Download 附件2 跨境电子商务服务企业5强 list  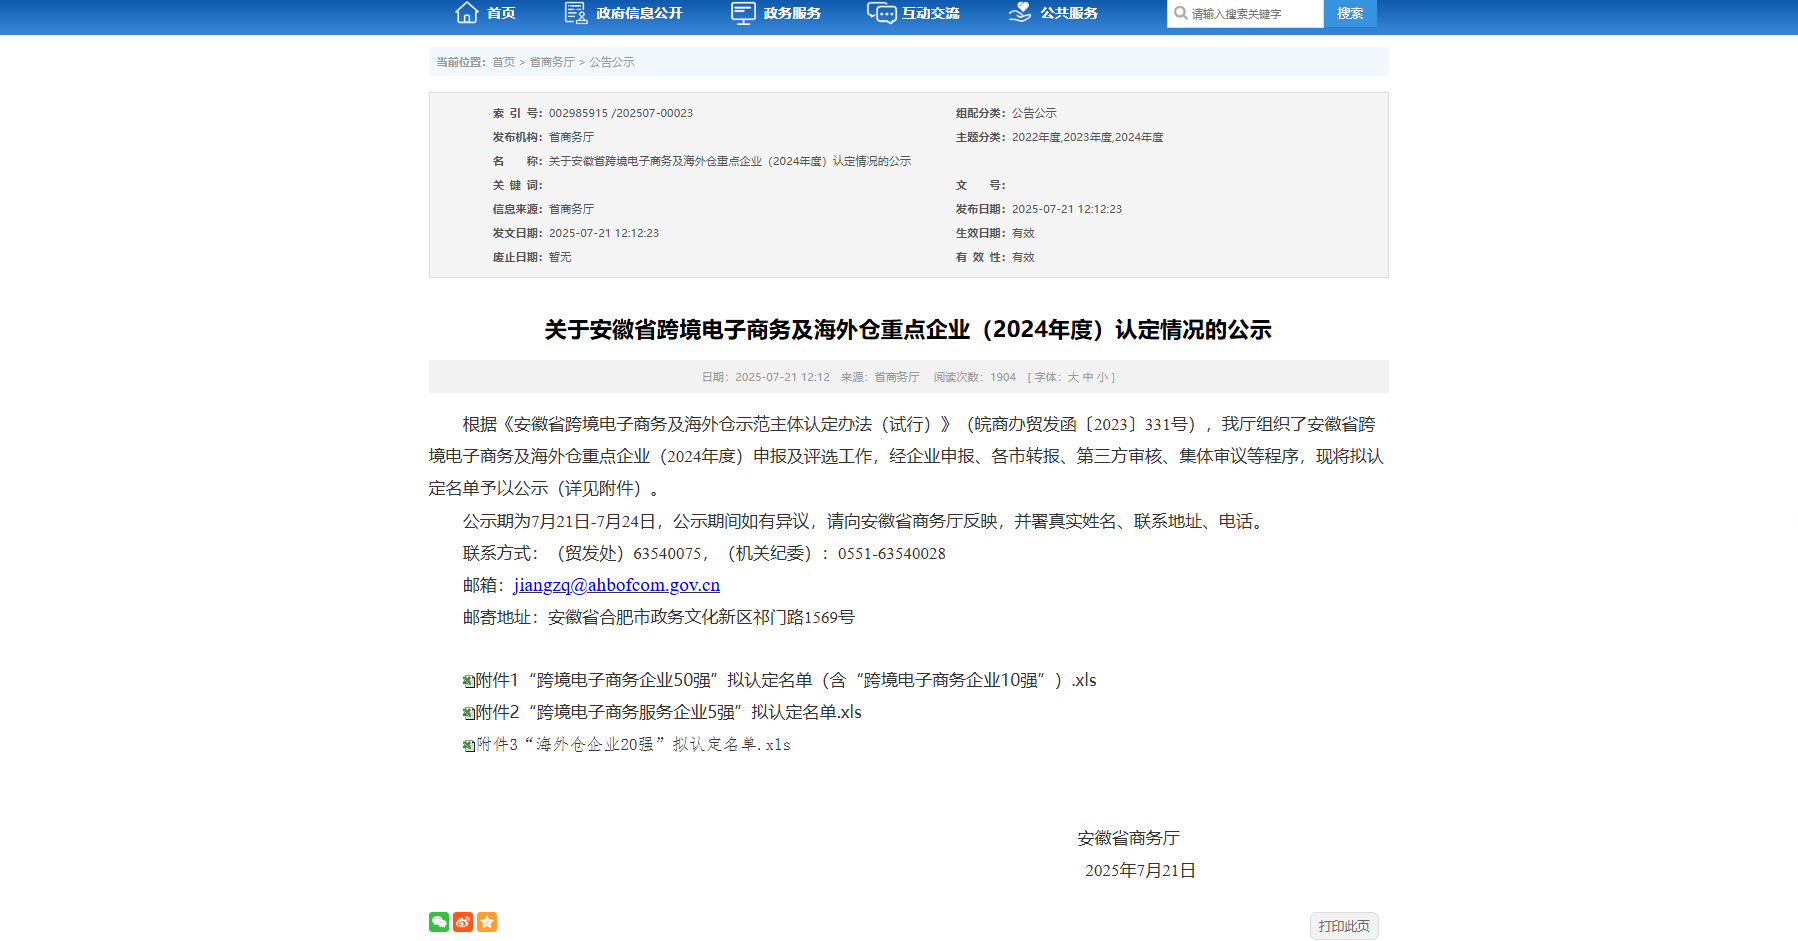point(666,713)
